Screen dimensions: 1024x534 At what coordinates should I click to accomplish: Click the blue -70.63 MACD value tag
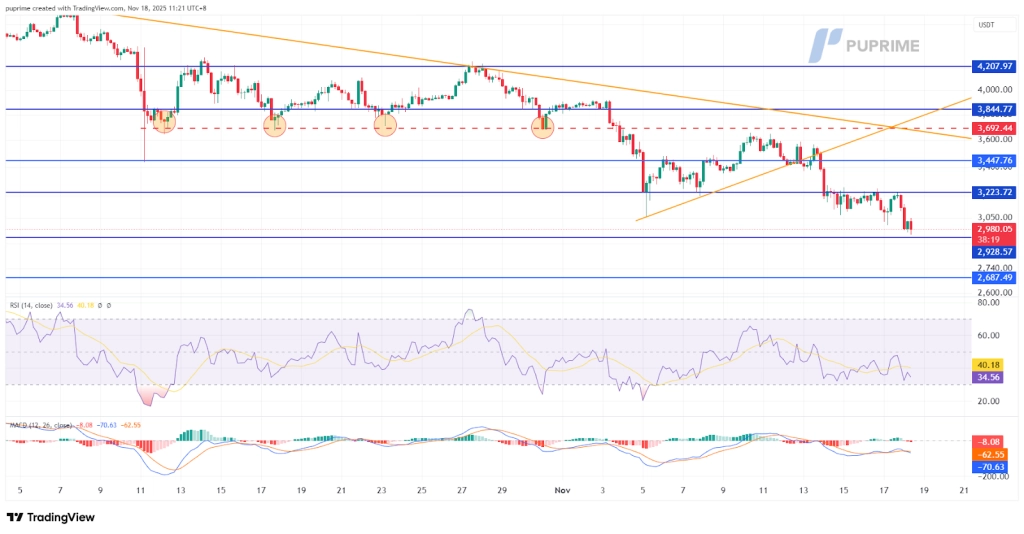pos(993,465)
